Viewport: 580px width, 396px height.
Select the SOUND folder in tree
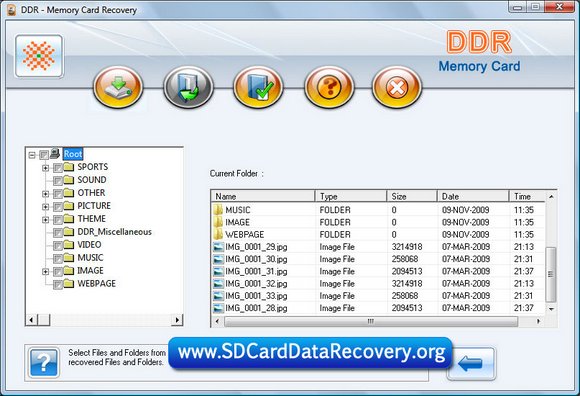[x=92, y=180]
